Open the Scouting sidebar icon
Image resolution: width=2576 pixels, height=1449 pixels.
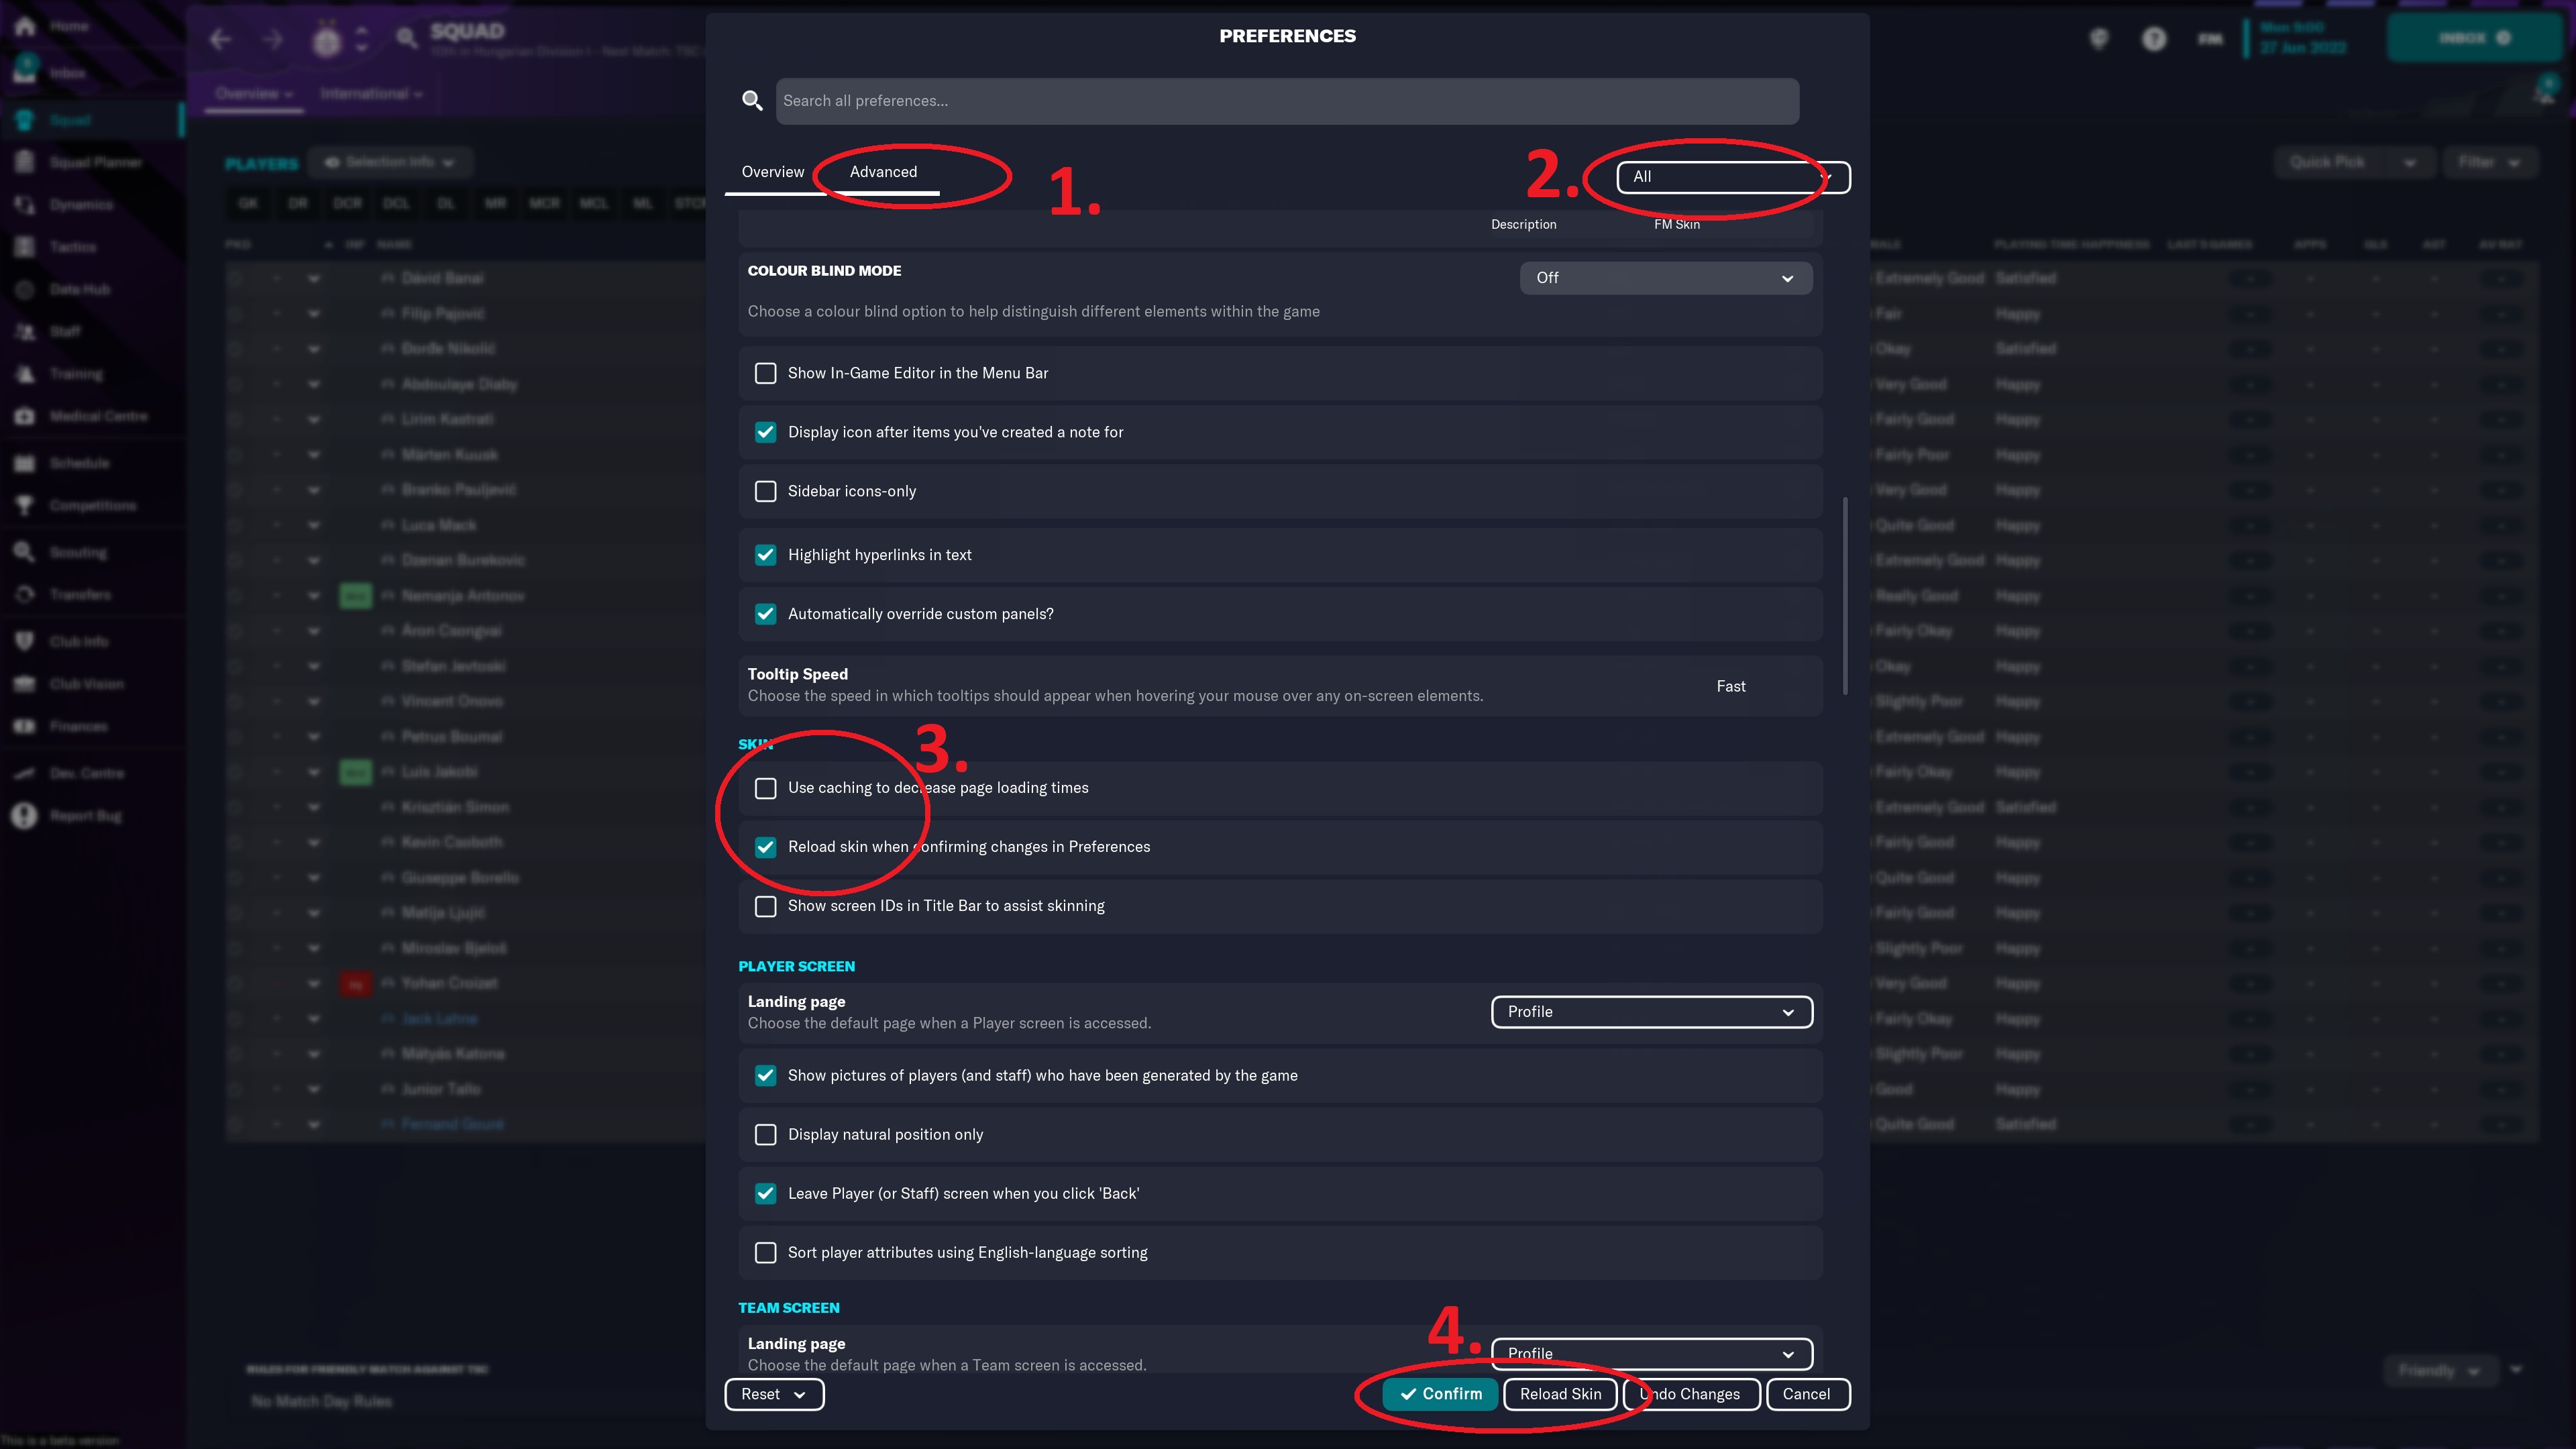tap(25, 552)
